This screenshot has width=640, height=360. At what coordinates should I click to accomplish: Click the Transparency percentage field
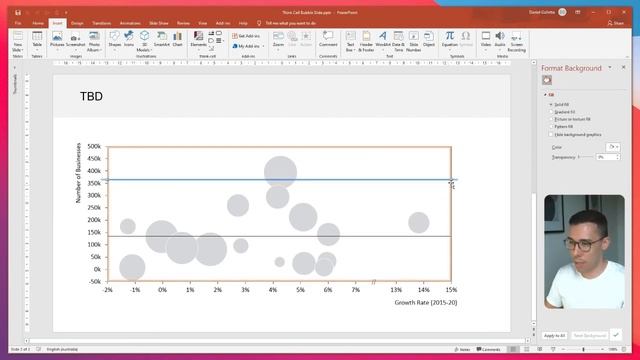(605, 157)
